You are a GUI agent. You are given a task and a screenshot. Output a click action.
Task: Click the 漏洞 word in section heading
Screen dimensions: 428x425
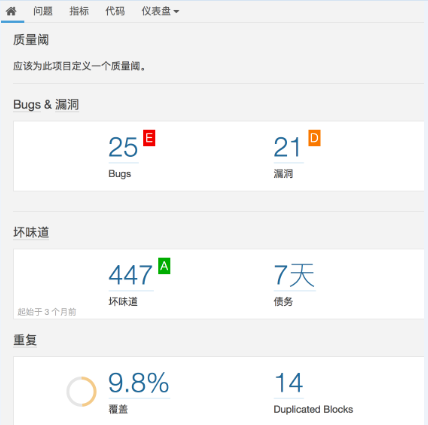coord(67,105)
